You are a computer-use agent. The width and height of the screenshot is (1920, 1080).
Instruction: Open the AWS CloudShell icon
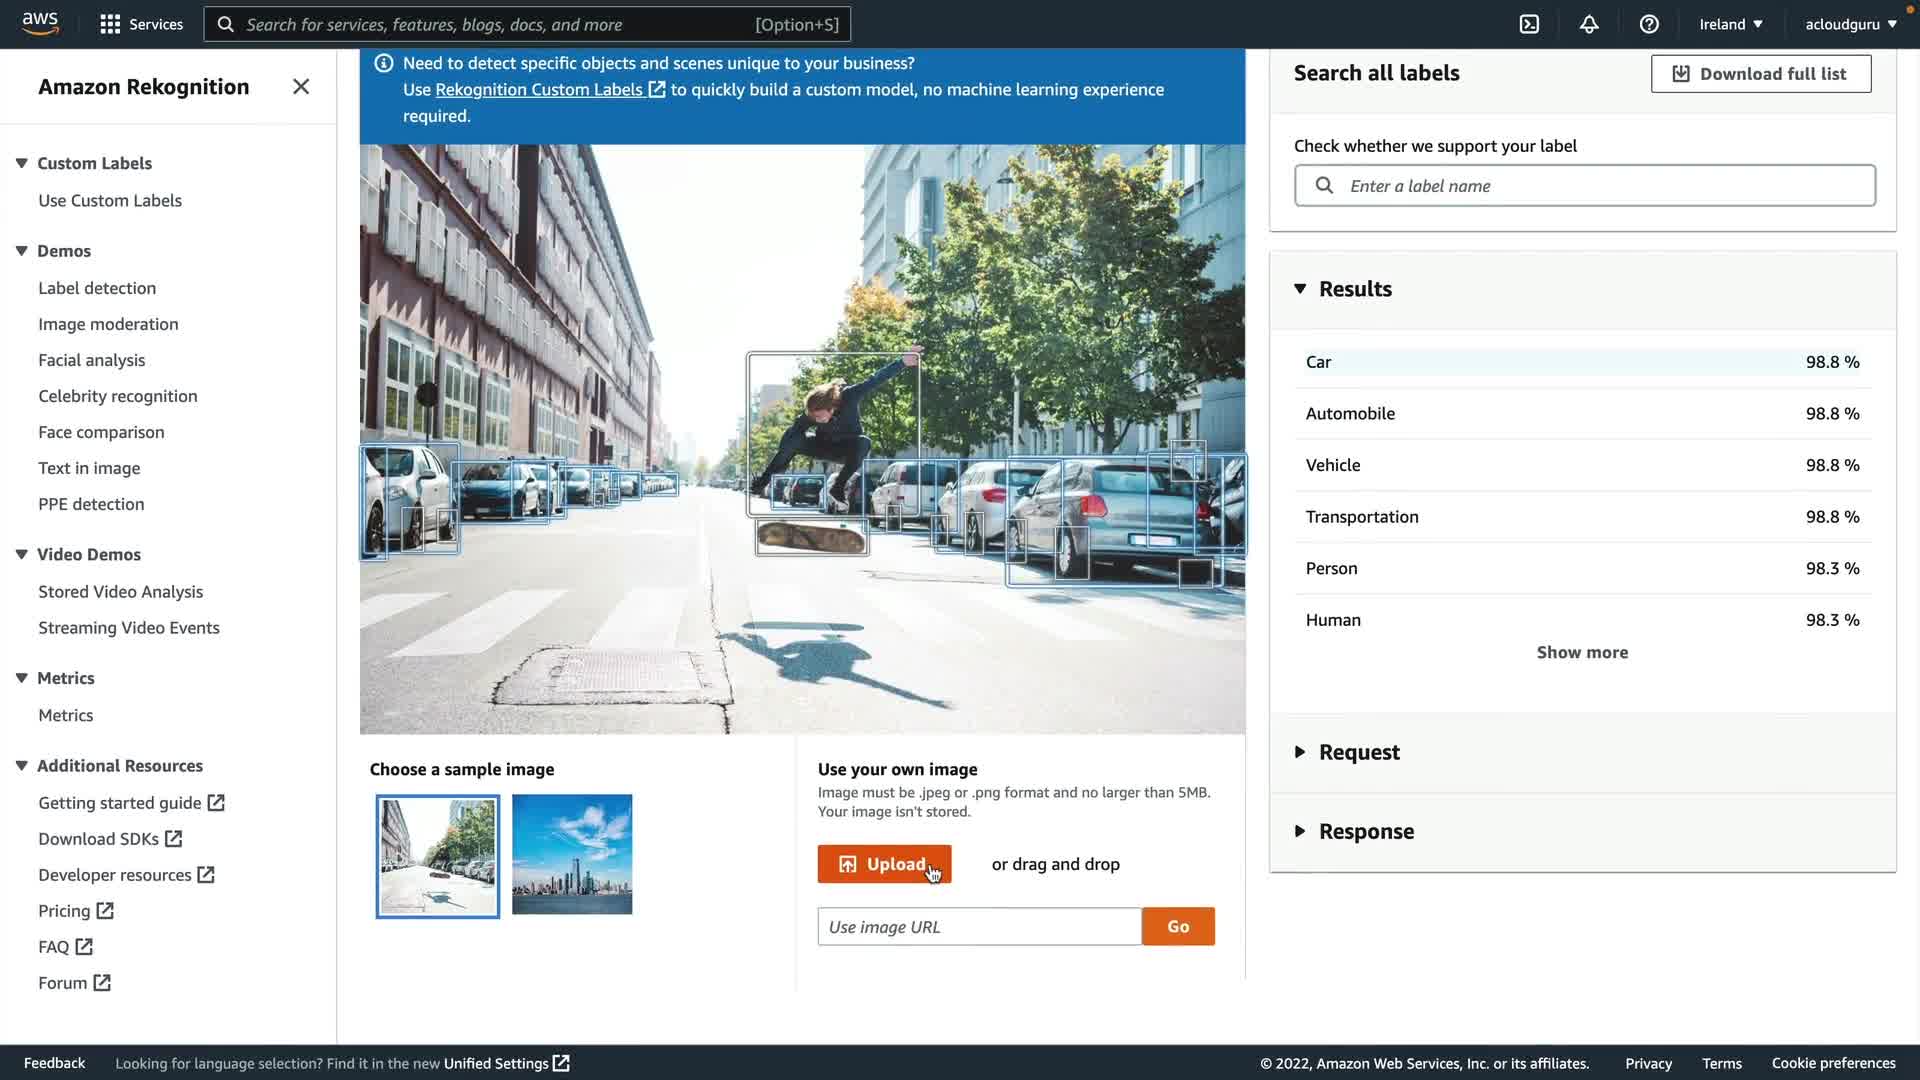pyautogui.click(x=1529, y=24)
